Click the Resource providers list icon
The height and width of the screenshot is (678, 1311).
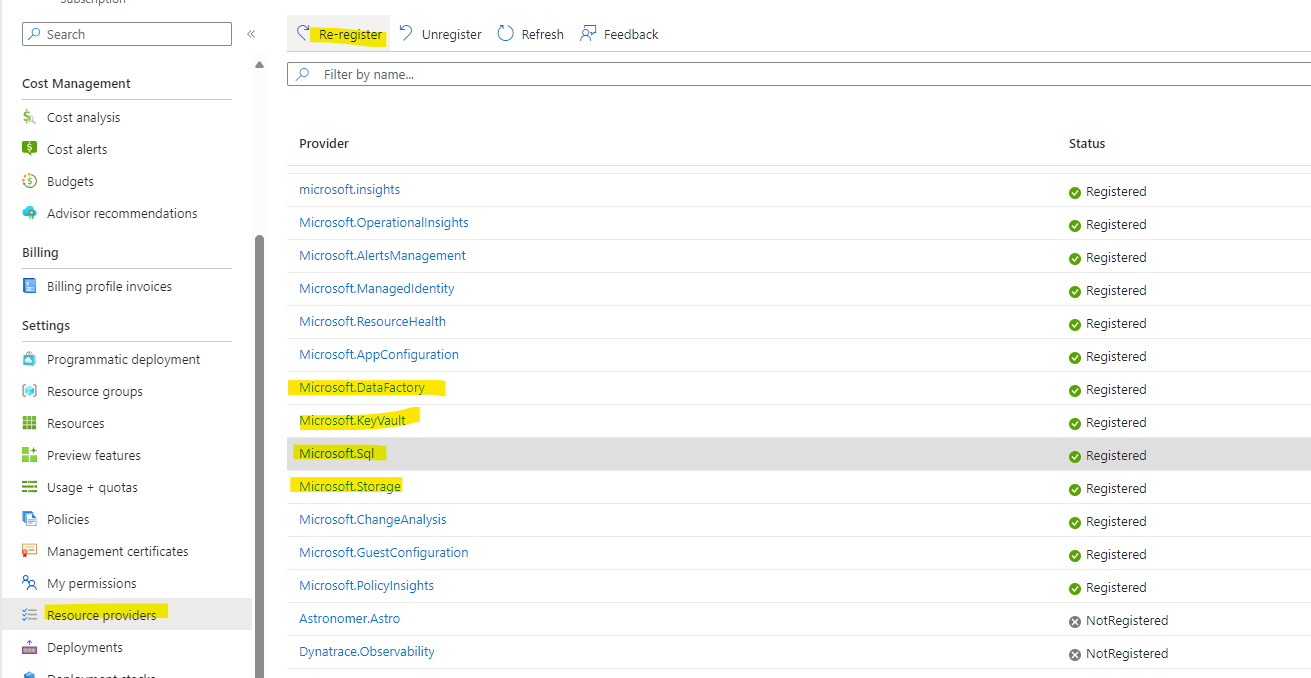[x=29, y=615]
